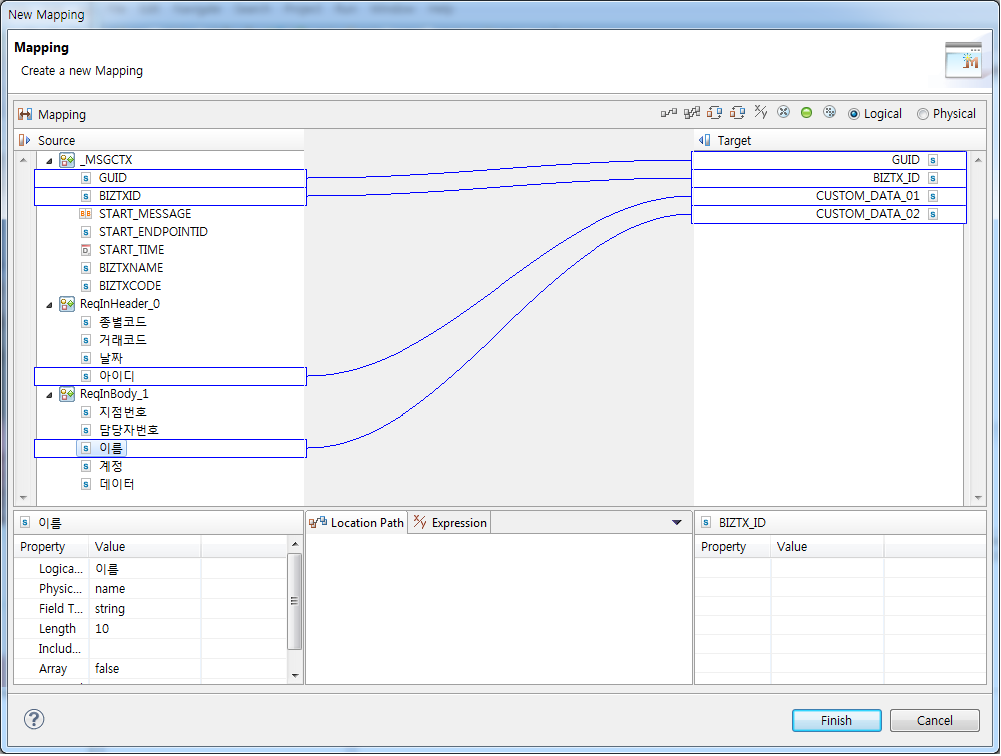The height and width of the screenshot is (756, 1001).
Task: Open the expression dropdown next to Expression tab
Action: [678, 522]
